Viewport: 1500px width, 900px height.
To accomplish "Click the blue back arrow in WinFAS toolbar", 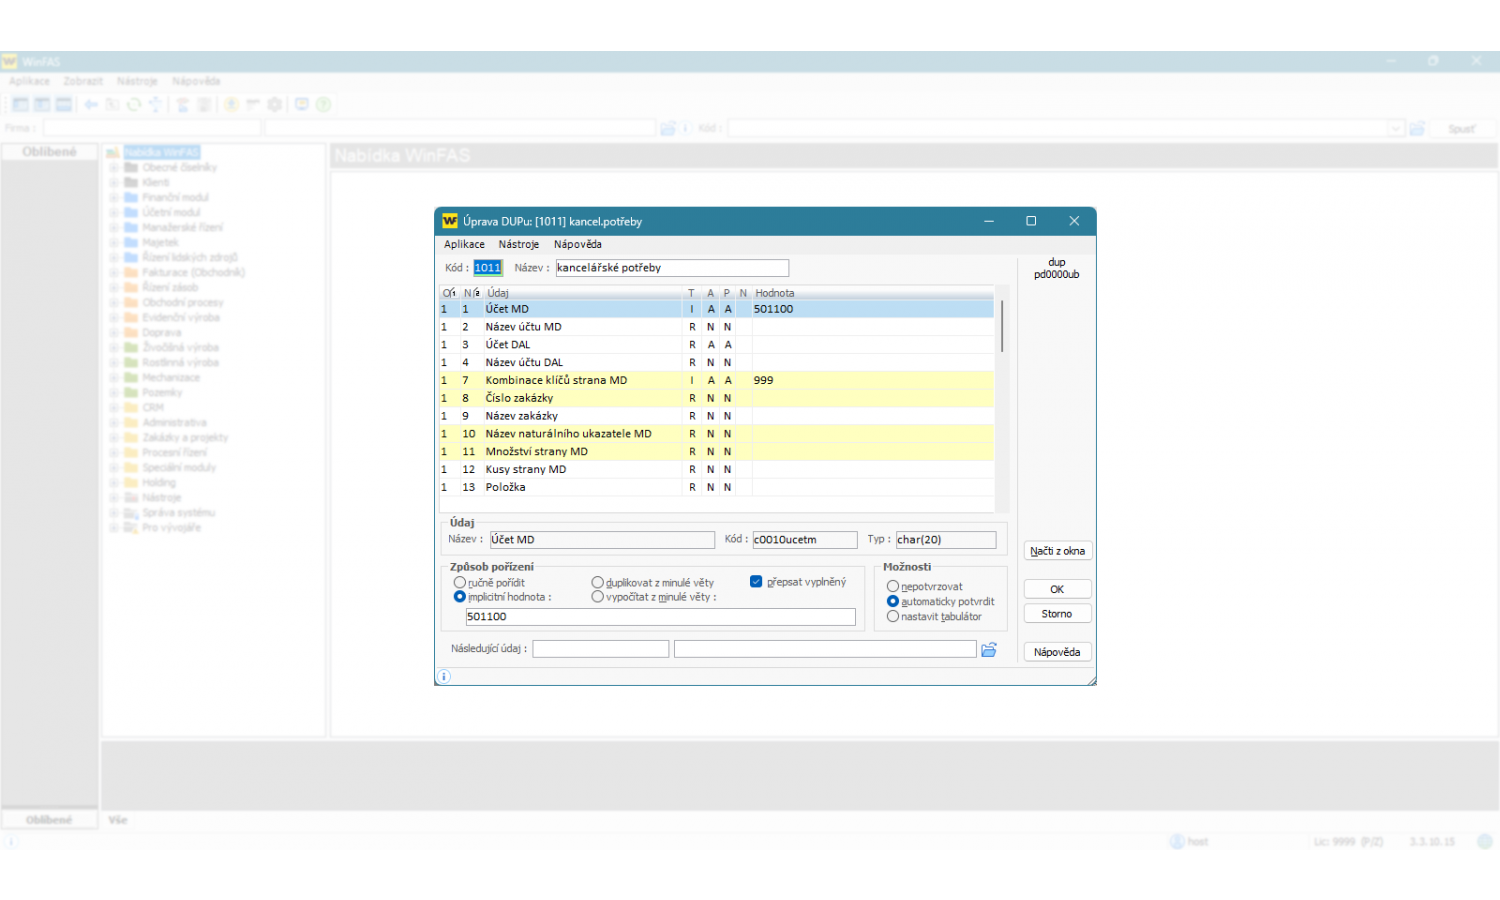I will (91, 104).
